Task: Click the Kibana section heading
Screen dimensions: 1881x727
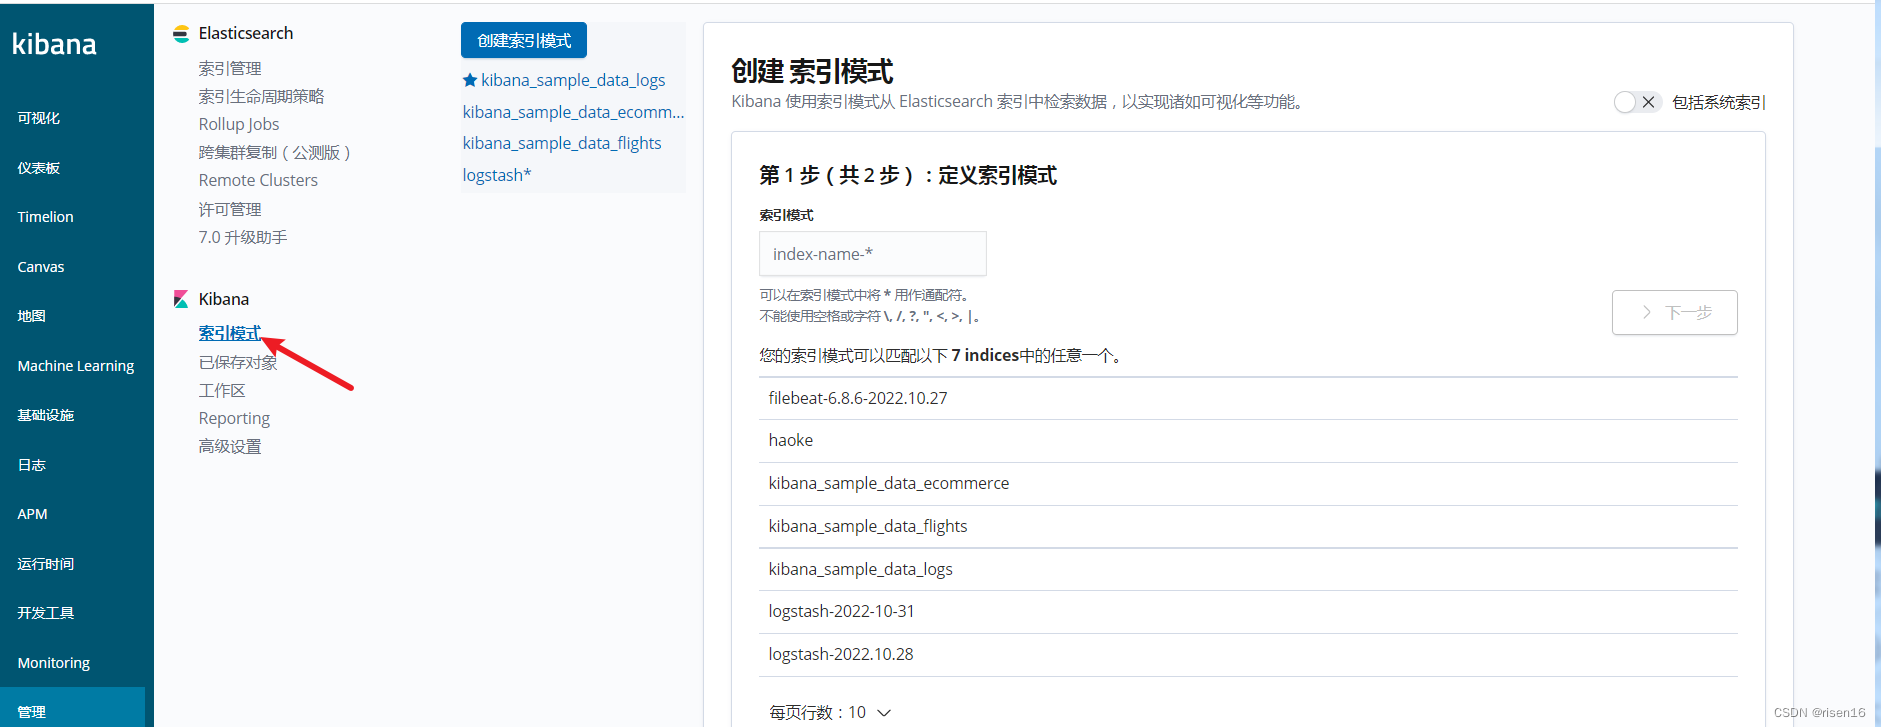Action: (x=224, y=299)
